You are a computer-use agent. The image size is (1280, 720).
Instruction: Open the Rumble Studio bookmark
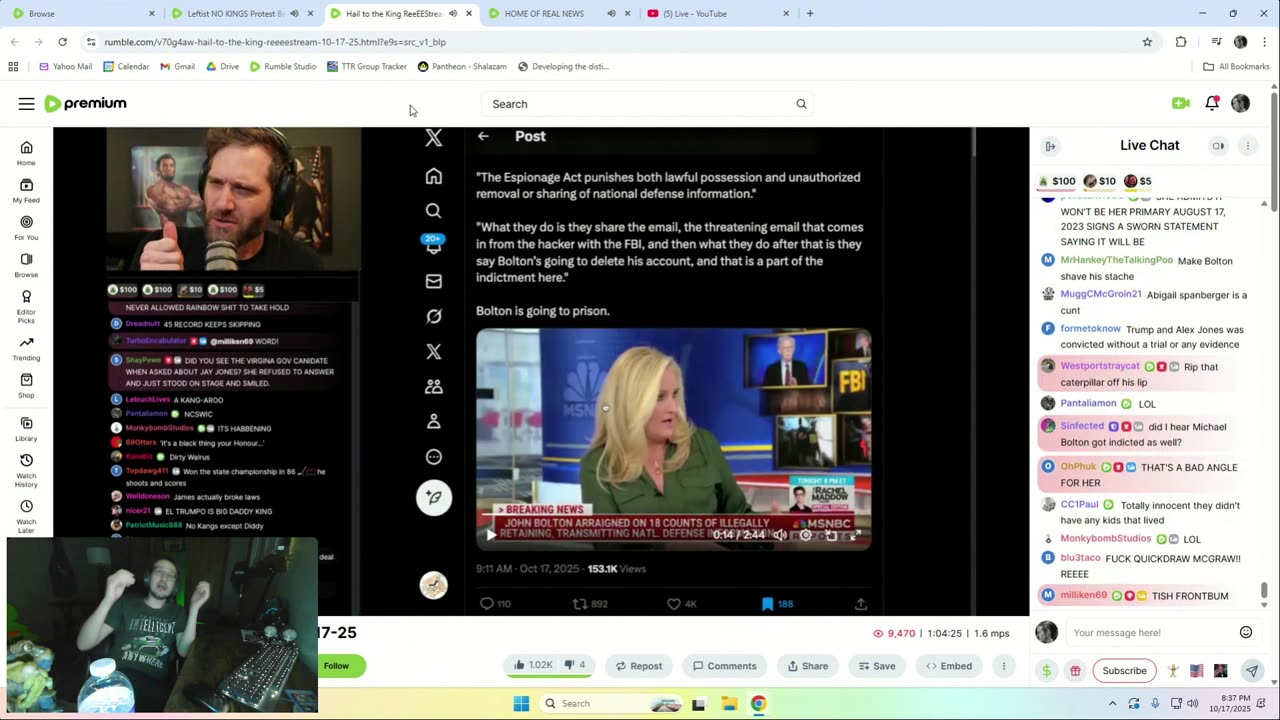click(283, 67)
